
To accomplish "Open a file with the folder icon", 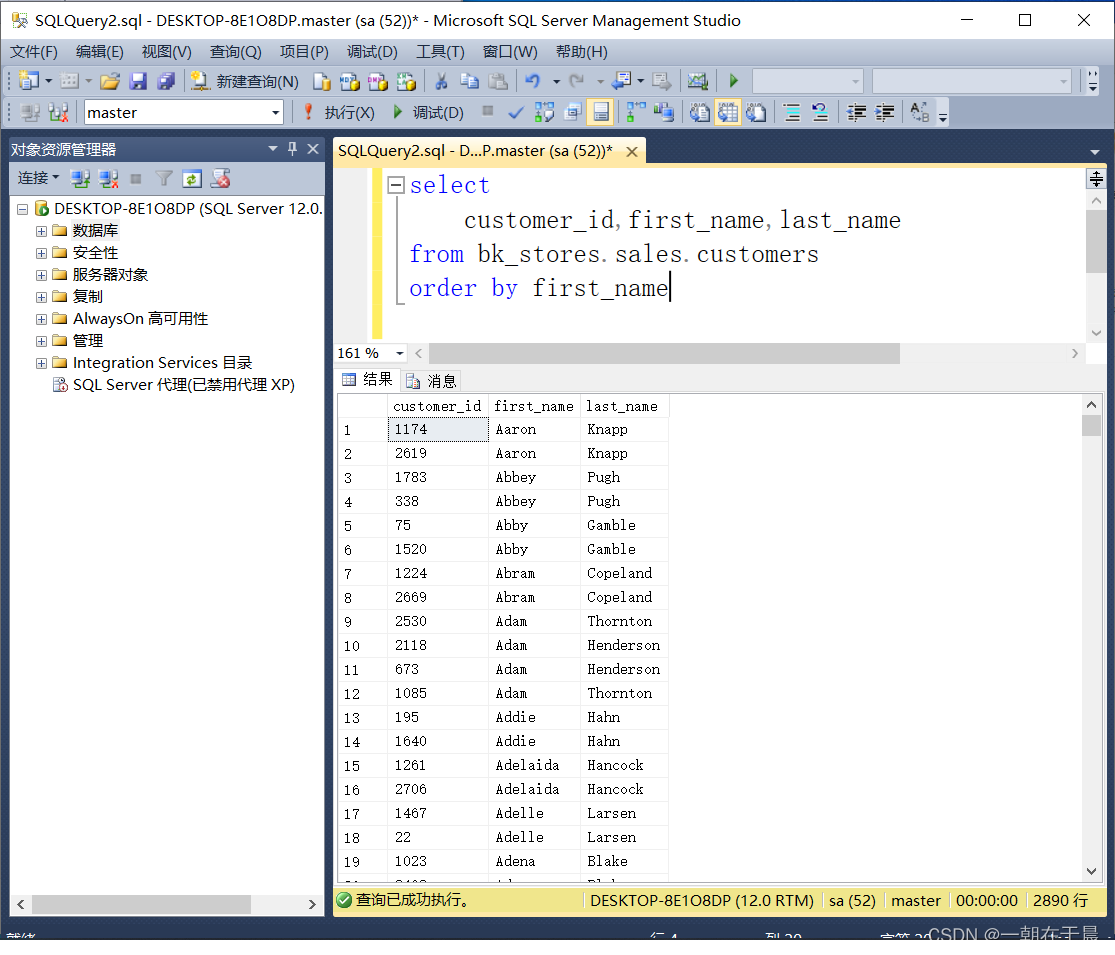I will click(x=110, y=82).
